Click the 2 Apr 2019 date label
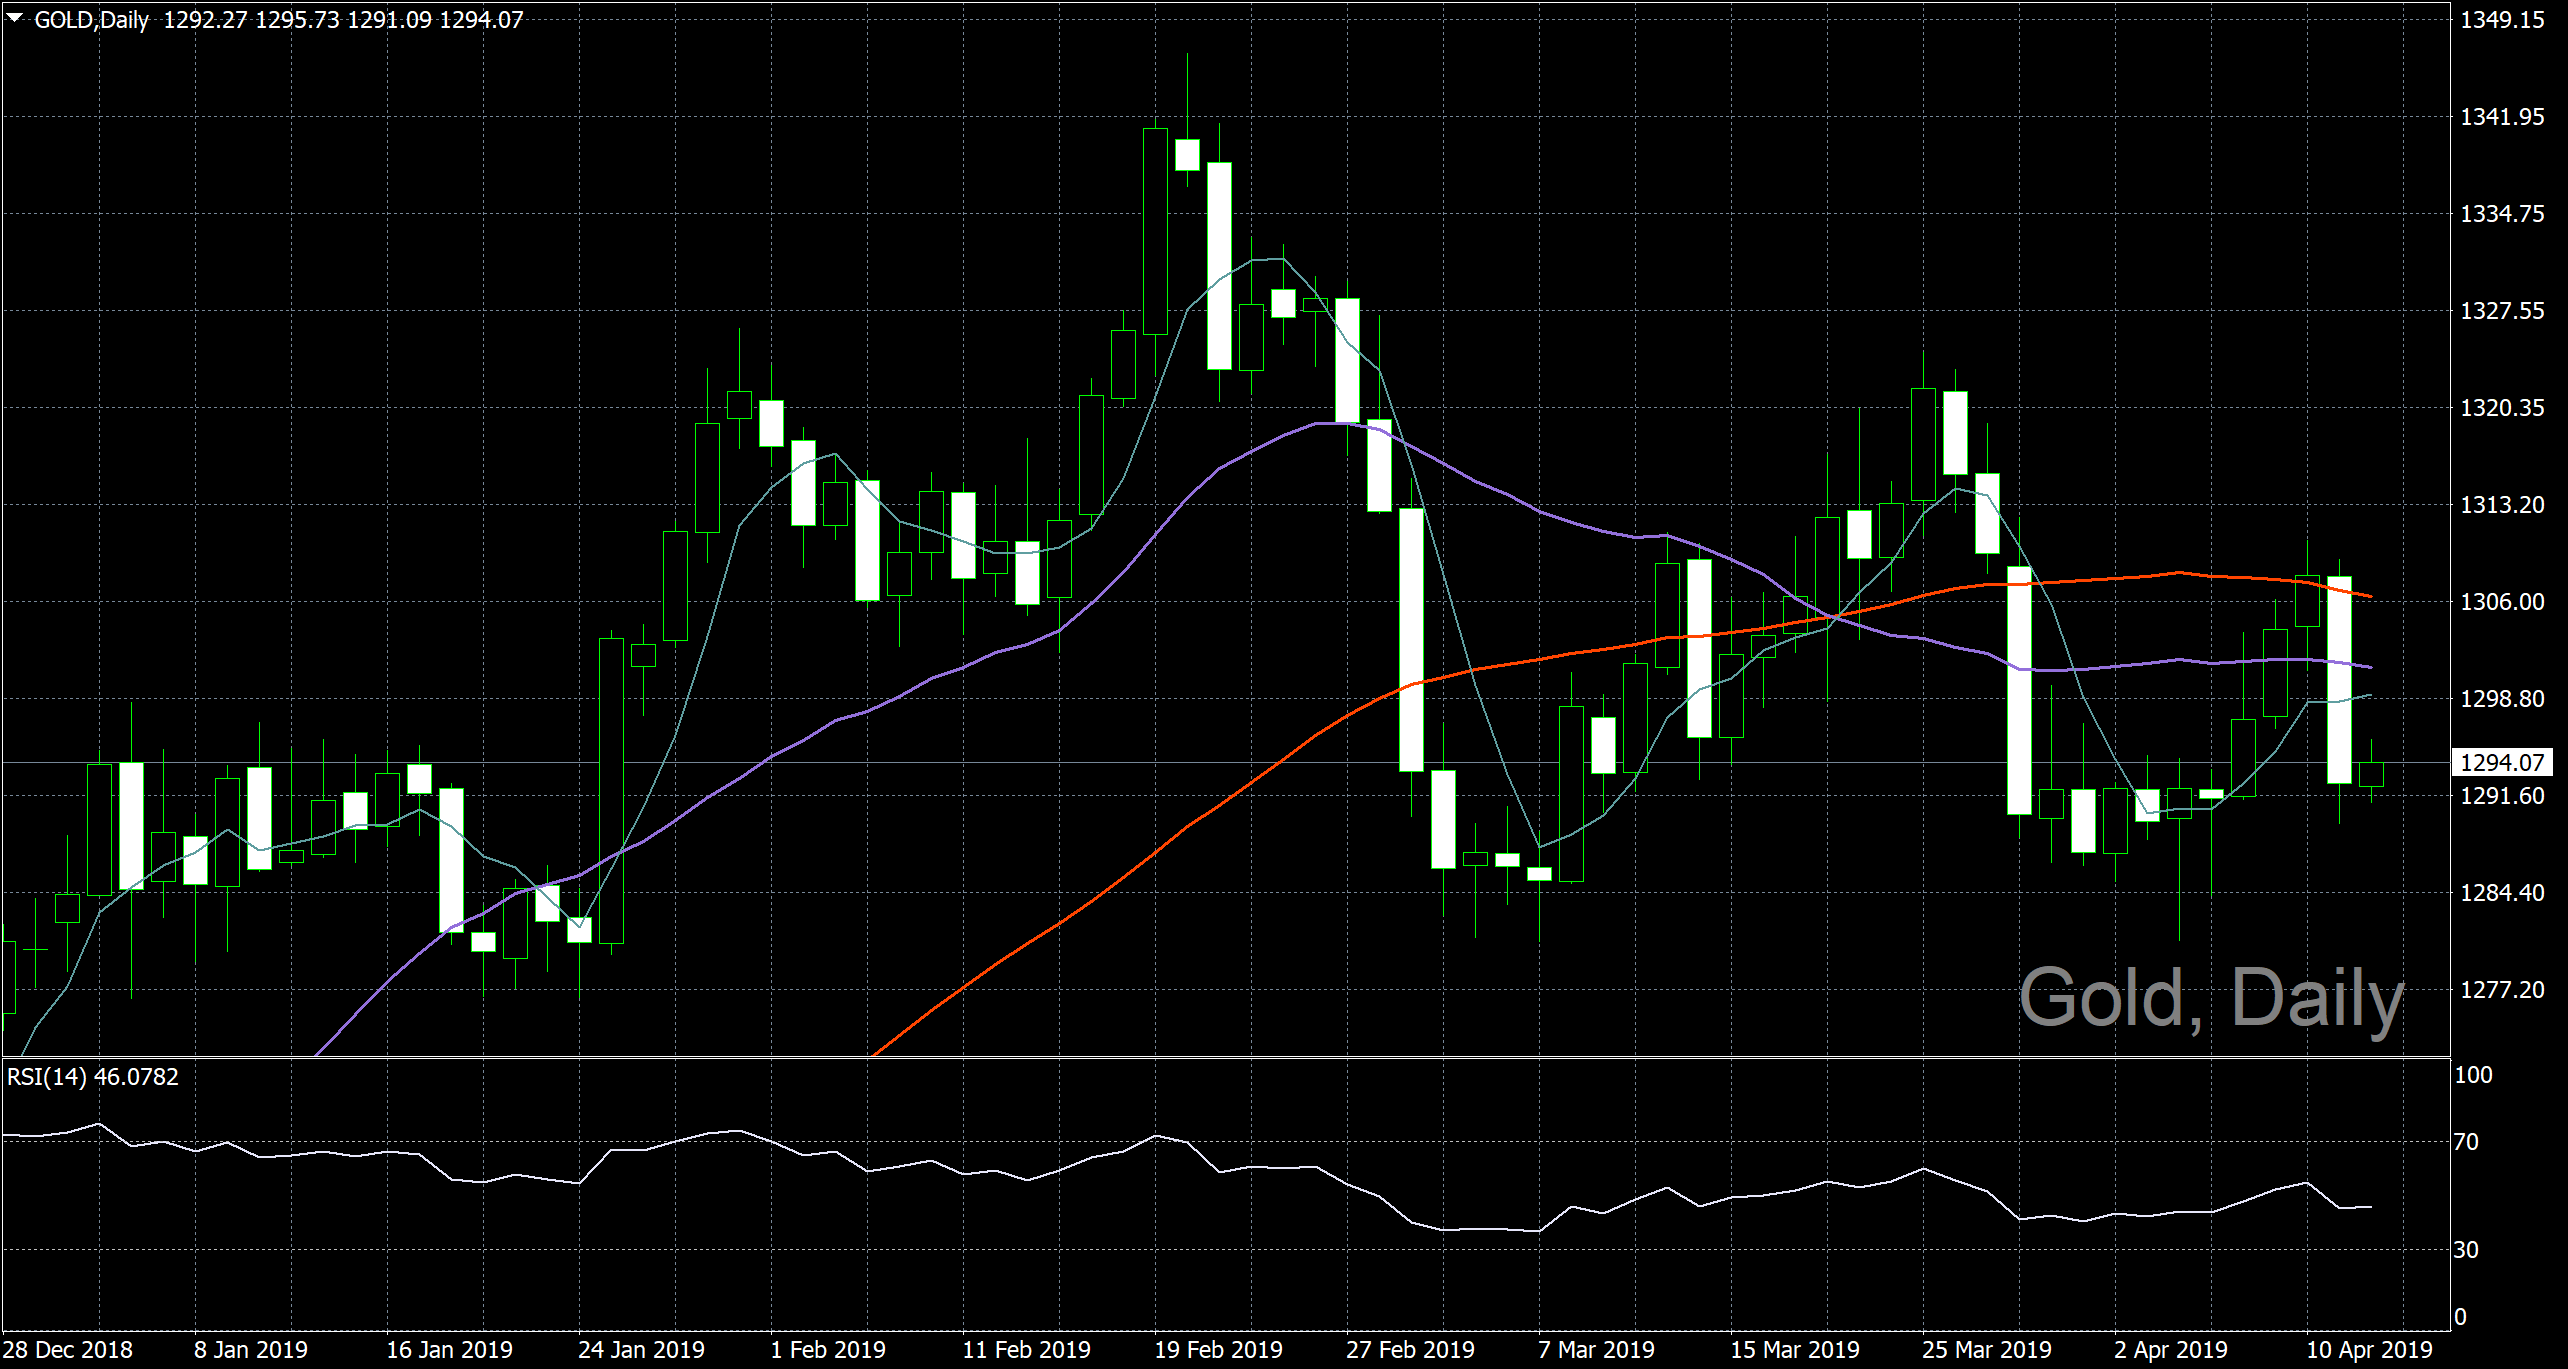The width and height of the screenshot is (2568, 1369). point(2171,1350)
